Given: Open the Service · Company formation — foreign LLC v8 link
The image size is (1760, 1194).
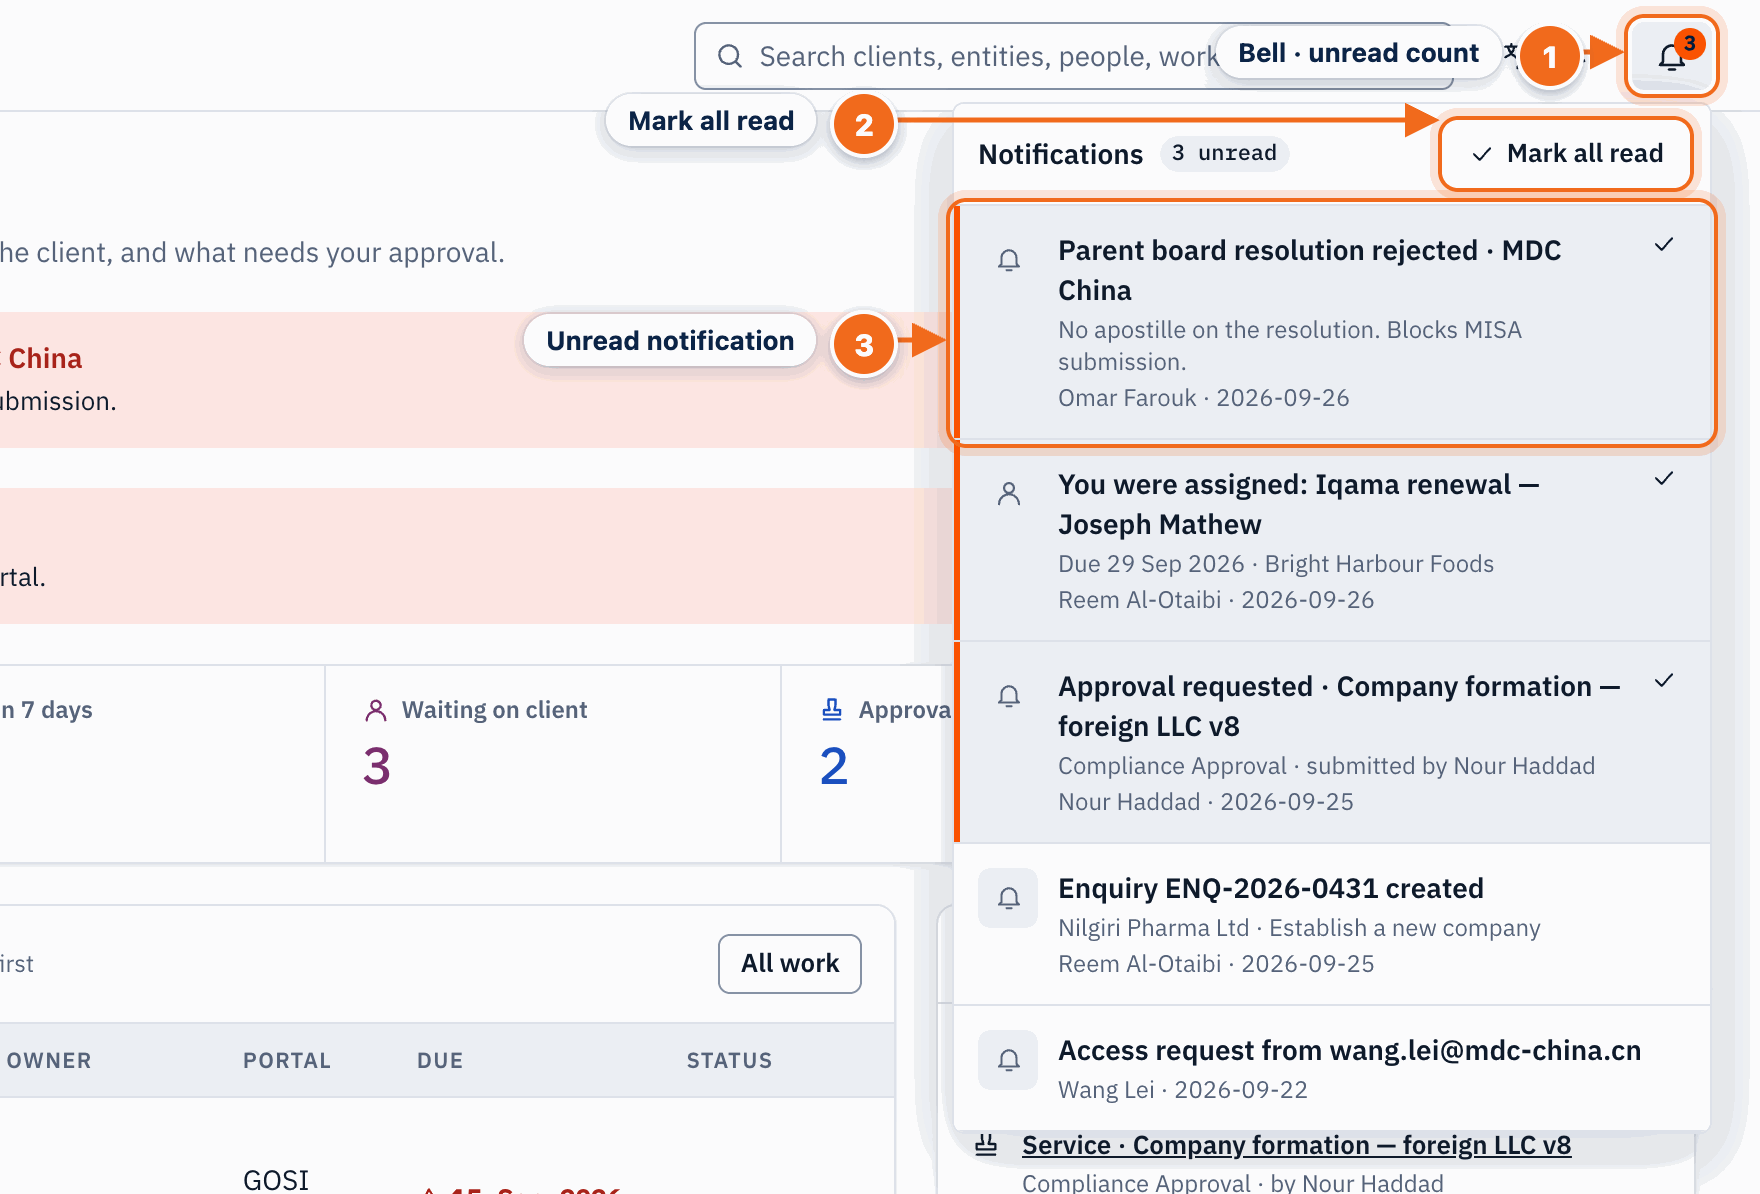Looking at the screenshot, I should click(1296, 1145).
